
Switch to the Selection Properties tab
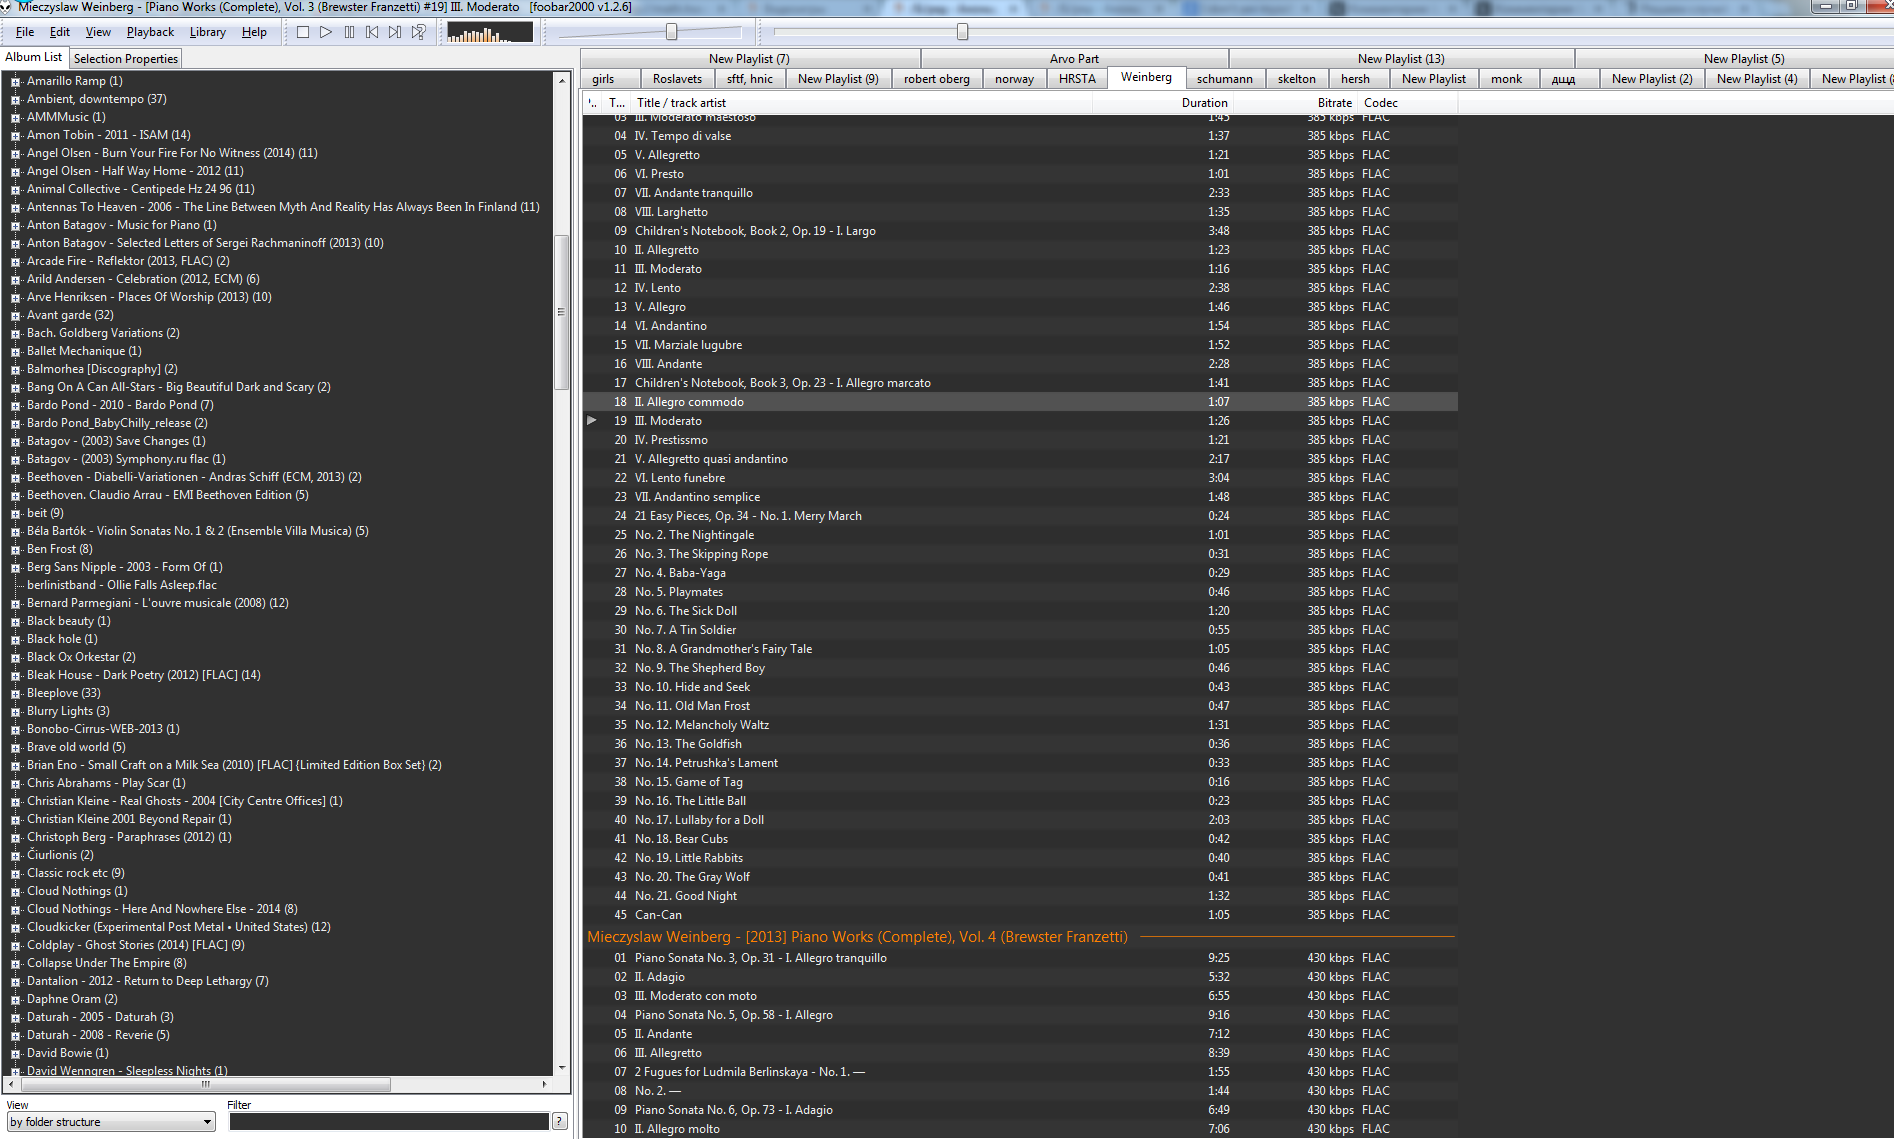coord(126,59)
